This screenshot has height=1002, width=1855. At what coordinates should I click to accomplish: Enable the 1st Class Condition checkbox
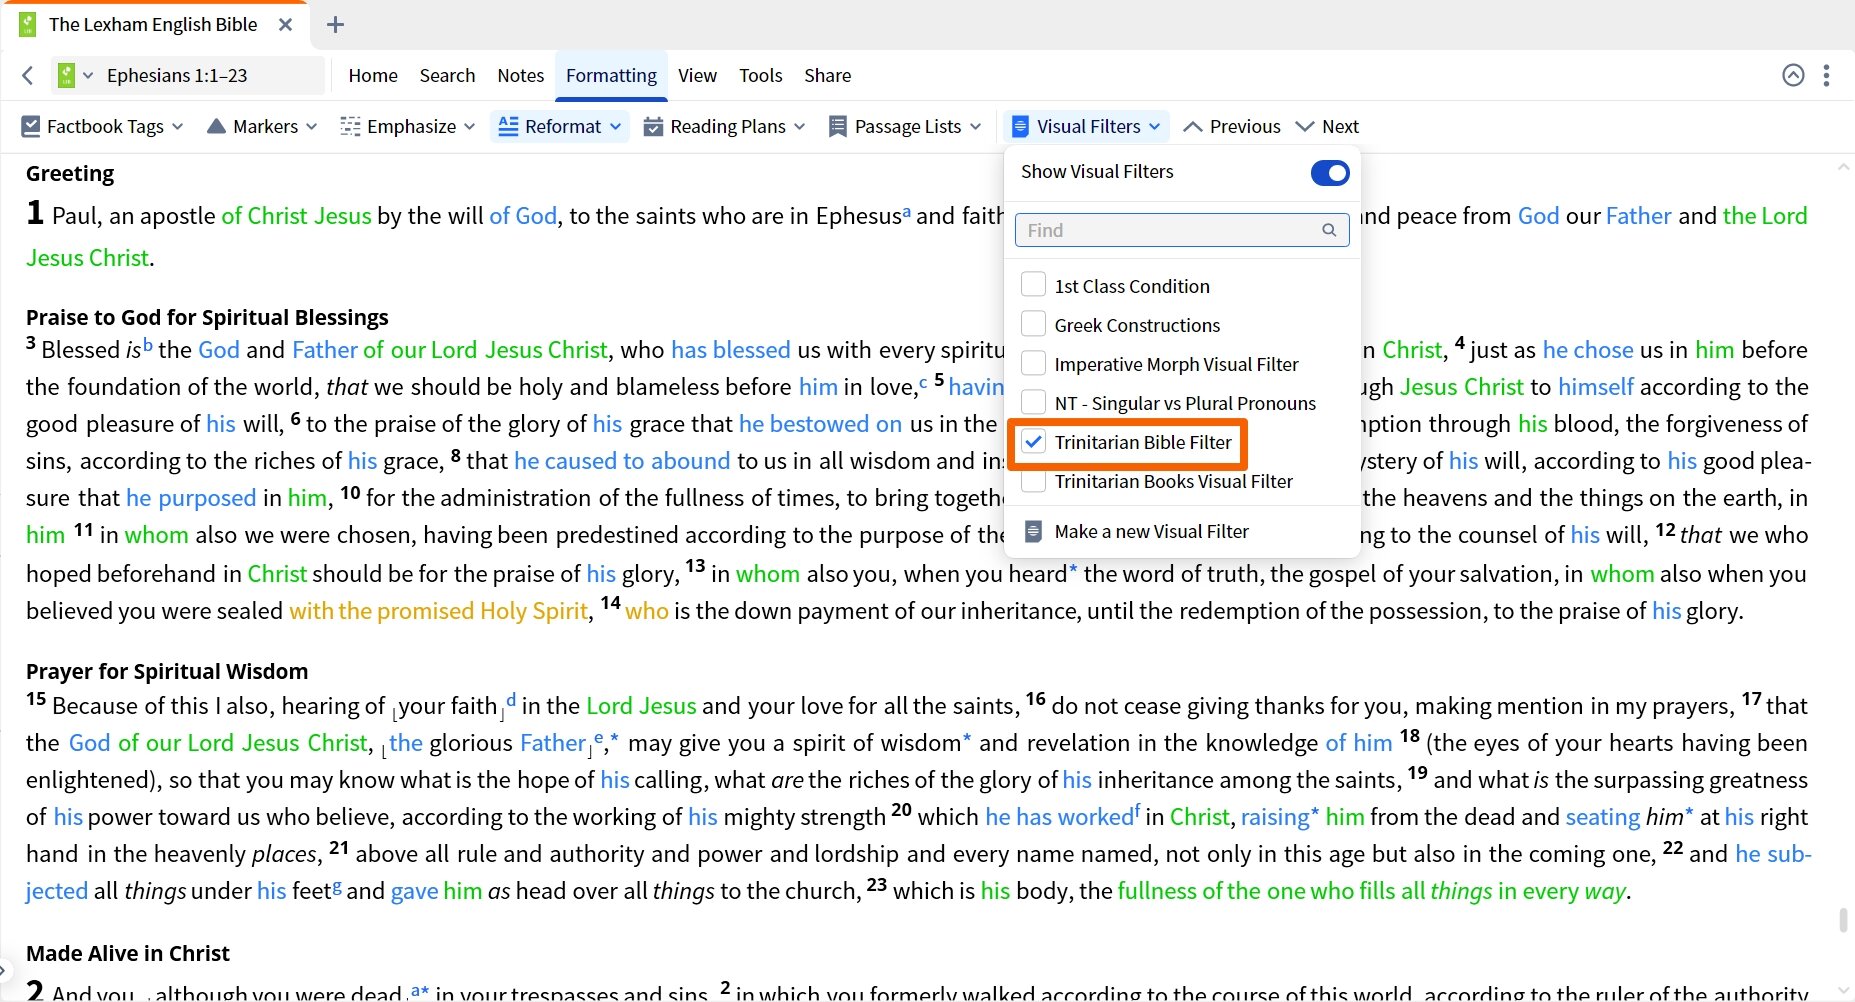coord(1033,285)
